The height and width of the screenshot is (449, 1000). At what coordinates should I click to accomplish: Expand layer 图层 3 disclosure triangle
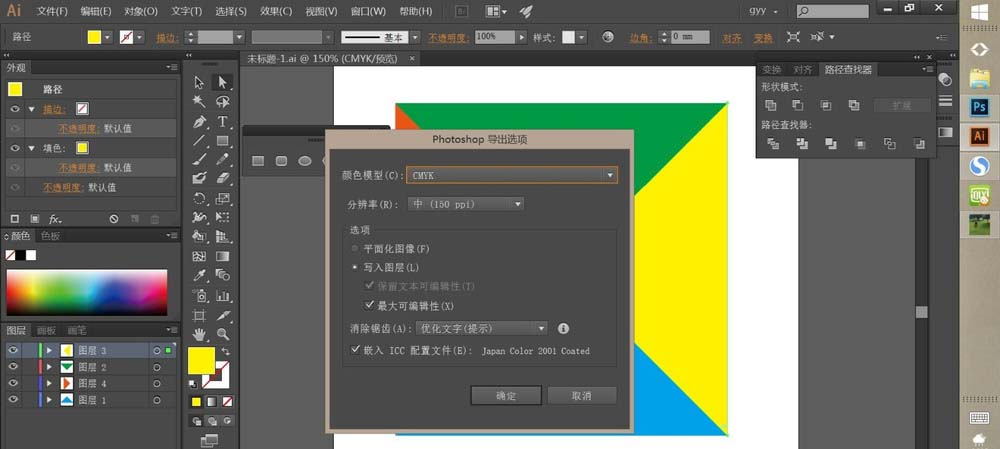click(49, 350)
